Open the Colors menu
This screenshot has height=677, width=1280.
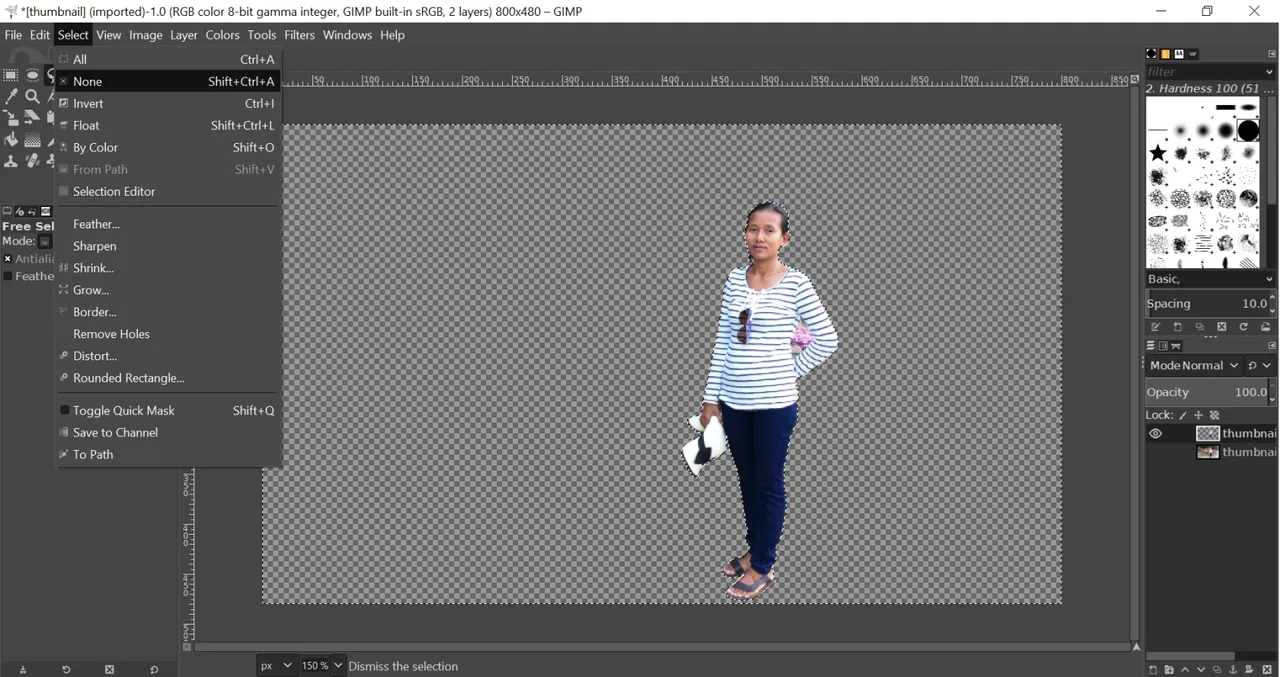tap(222, 35)
